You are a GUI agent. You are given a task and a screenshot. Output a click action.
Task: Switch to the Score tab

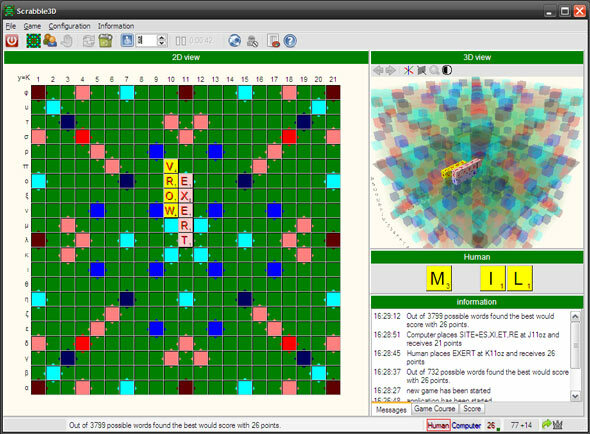tap(472, 408)
